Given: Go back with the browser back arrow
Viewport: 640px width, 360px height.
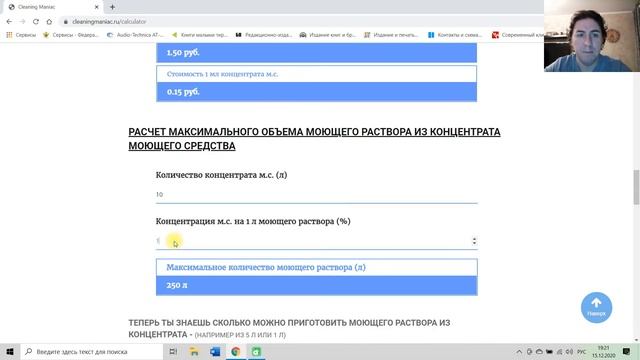Looking at the screenshot, I should (9, 22).
